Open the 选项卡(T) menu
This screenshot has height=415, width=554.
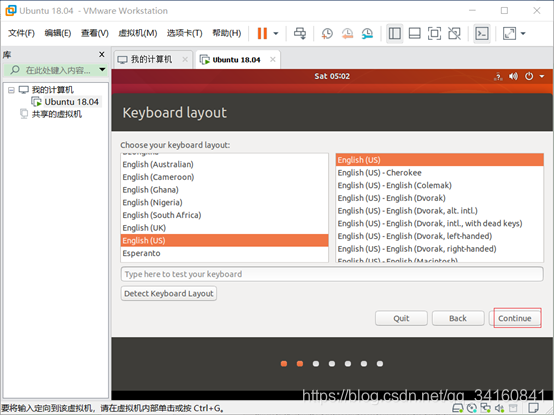click(184, 33)
